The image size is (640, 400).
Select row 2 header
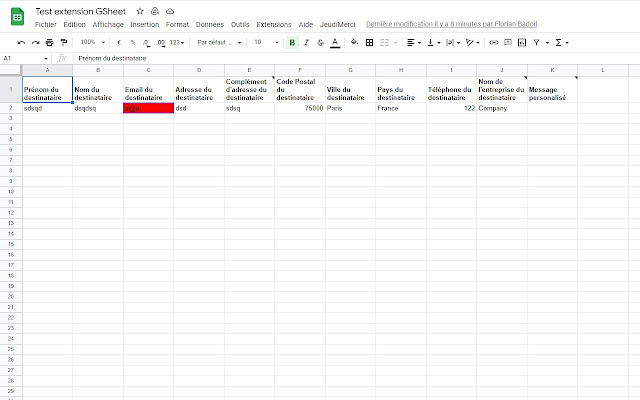pos(11,108)
